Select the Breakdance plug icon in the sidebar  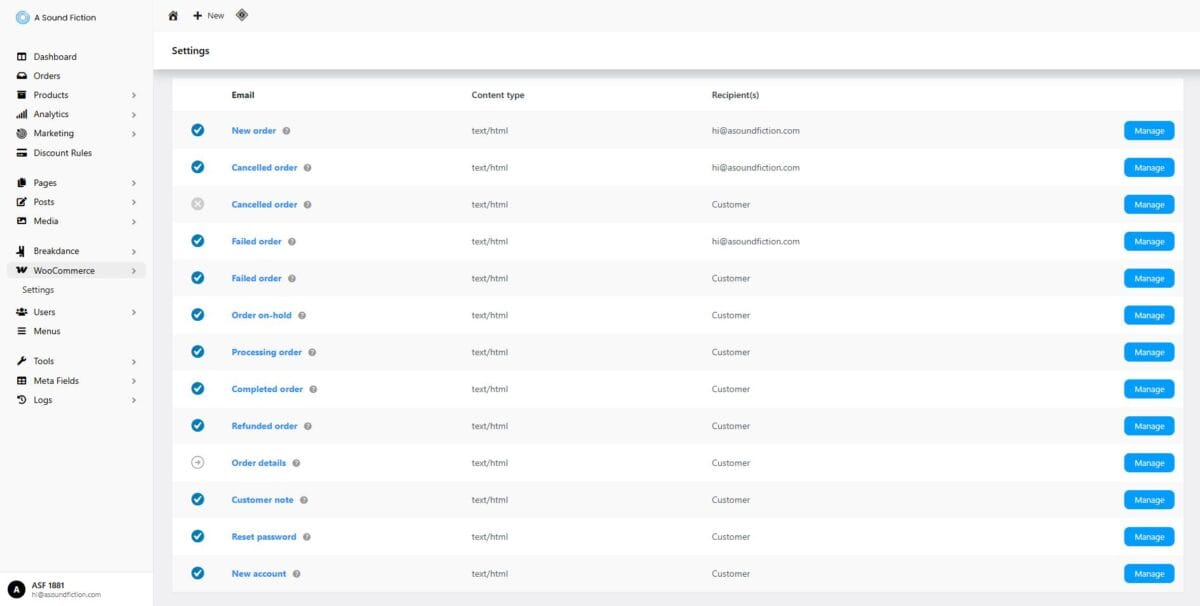click(22, 250)
